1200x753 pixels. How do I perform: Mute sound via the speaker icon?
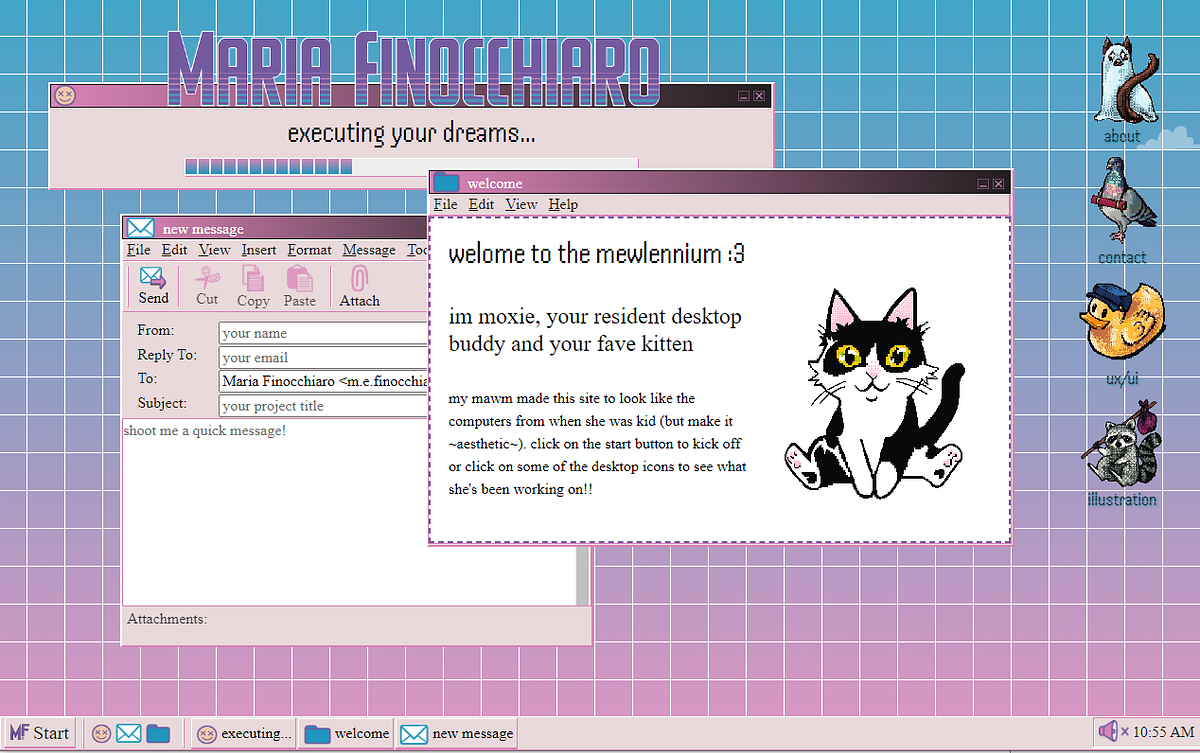tap(1110, 731)
